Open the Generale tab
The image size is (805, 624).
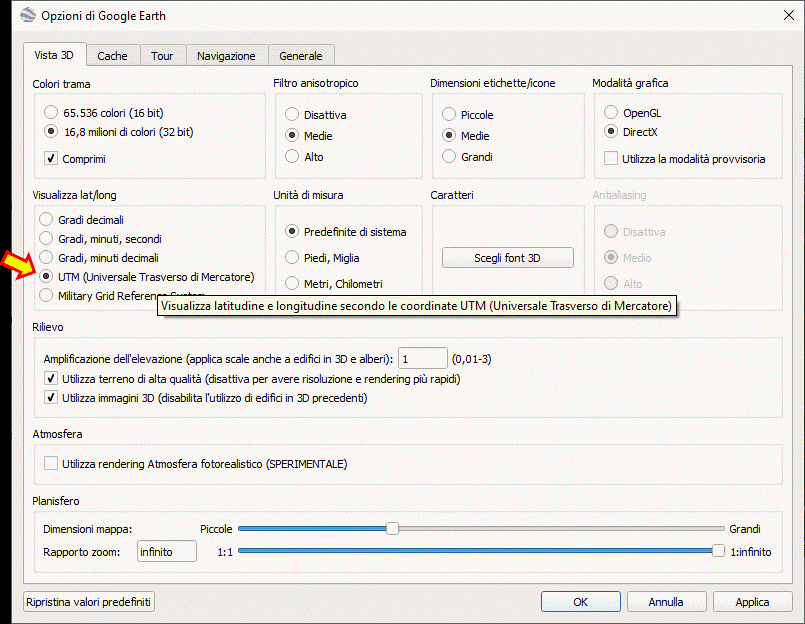[x=301, y=56]
